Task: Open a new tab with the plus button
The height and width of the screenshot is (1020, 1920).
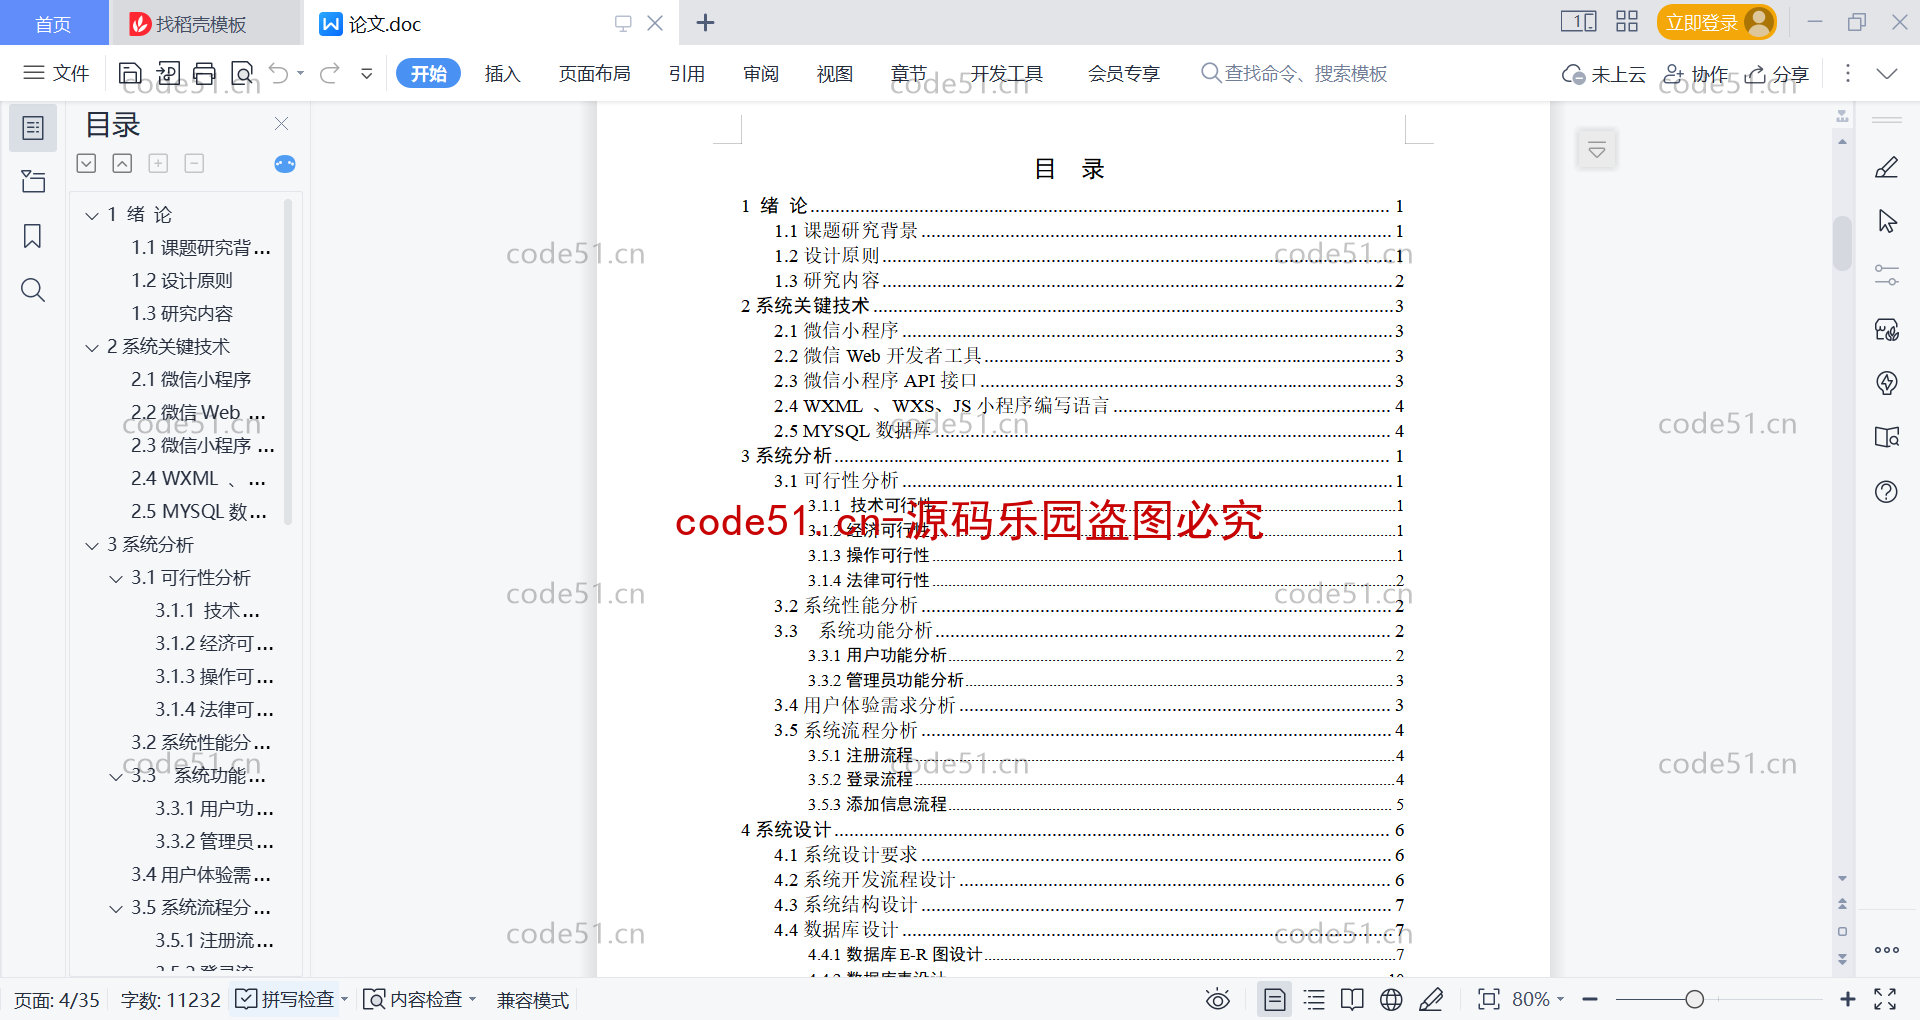Action: click(x=705, y=23)
